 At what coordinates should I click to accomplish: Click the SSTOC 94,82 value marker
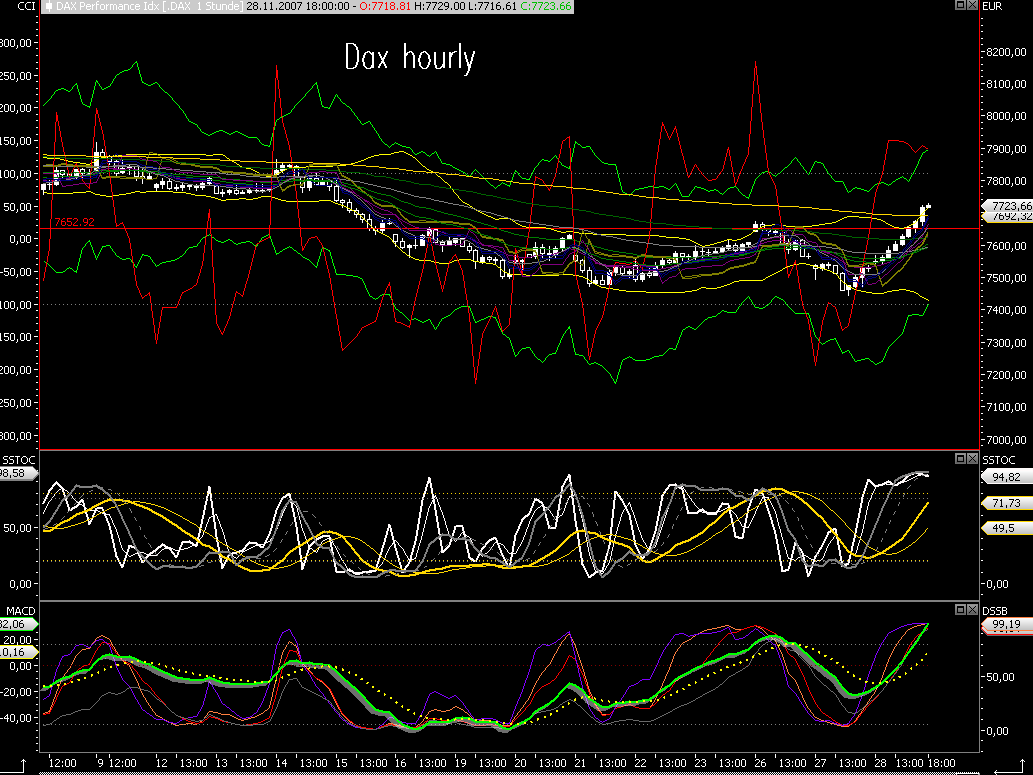click(x=1005, y=478)
